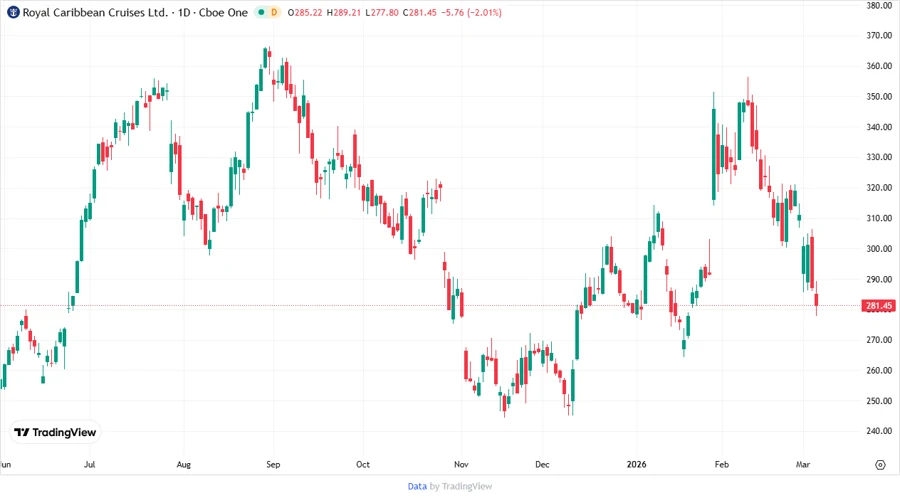Click the 360.00 price axis label

point(879,66)
